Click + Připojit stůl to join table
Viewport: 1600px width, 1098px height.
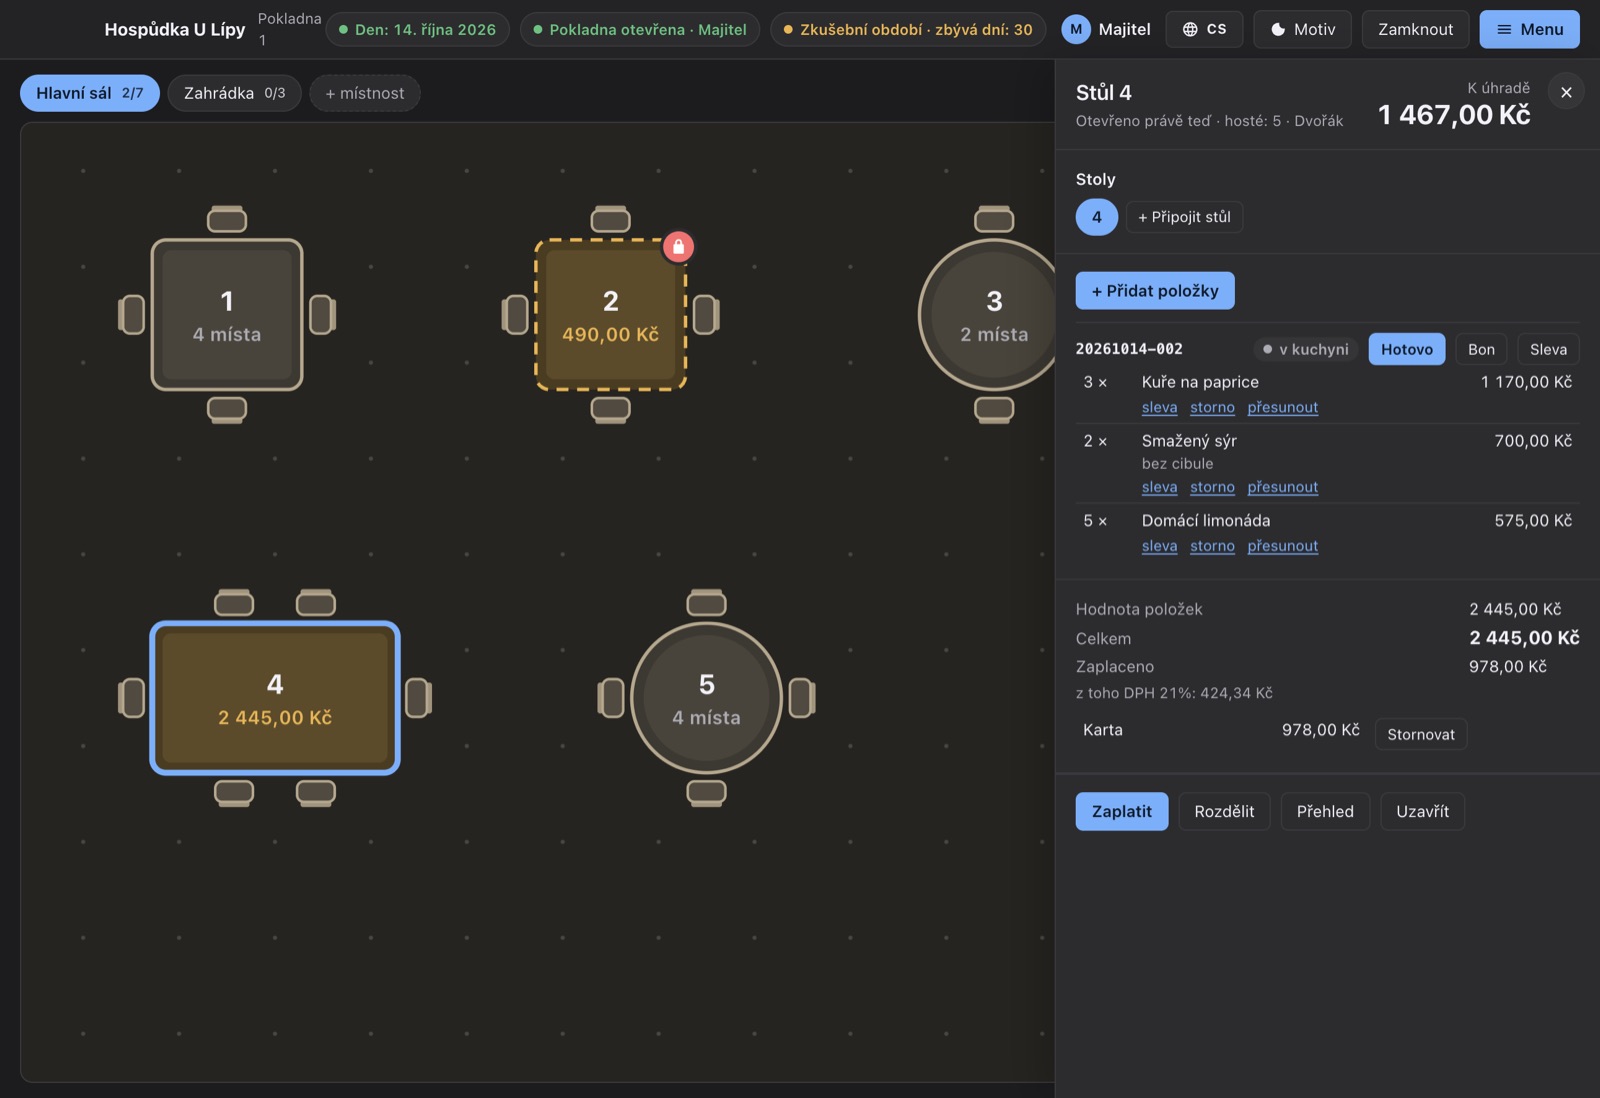point(1184,217)
